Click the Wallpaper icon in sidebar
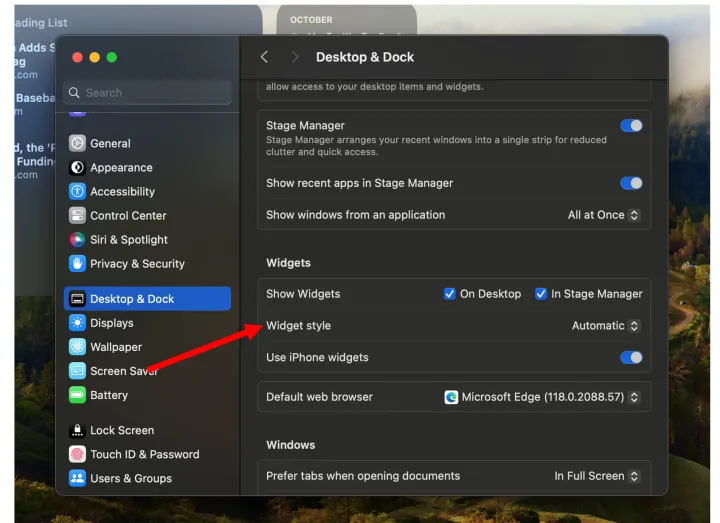 (77, 347)
